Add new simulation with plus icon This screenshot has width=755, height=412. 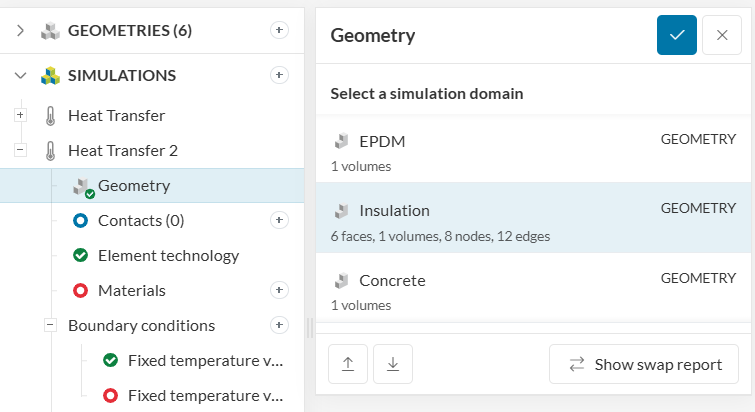pos(279,75)
